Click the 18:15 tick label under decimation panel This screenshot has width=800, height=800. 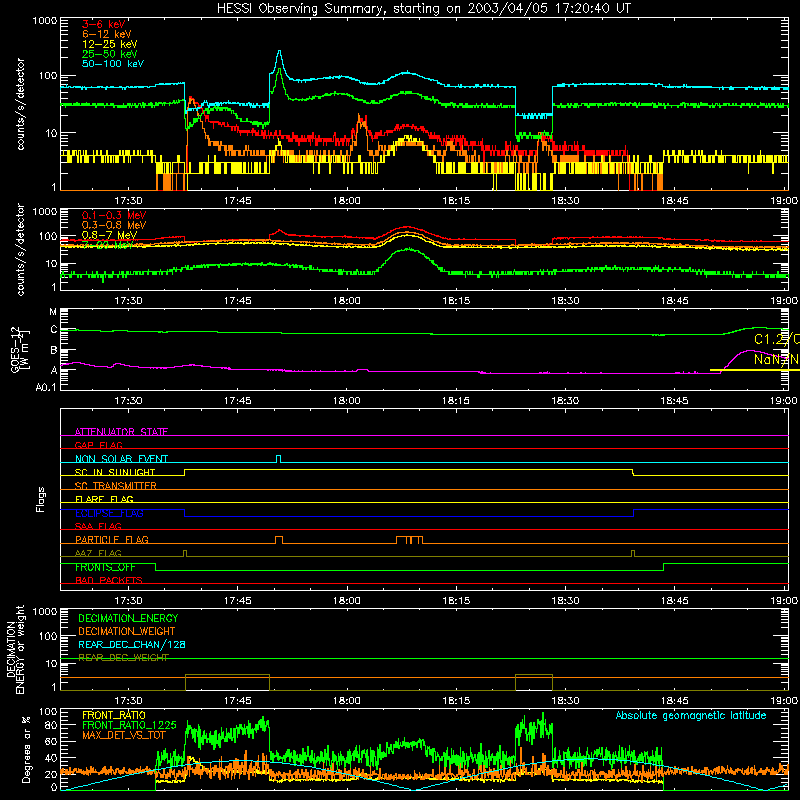pos(456,701)
